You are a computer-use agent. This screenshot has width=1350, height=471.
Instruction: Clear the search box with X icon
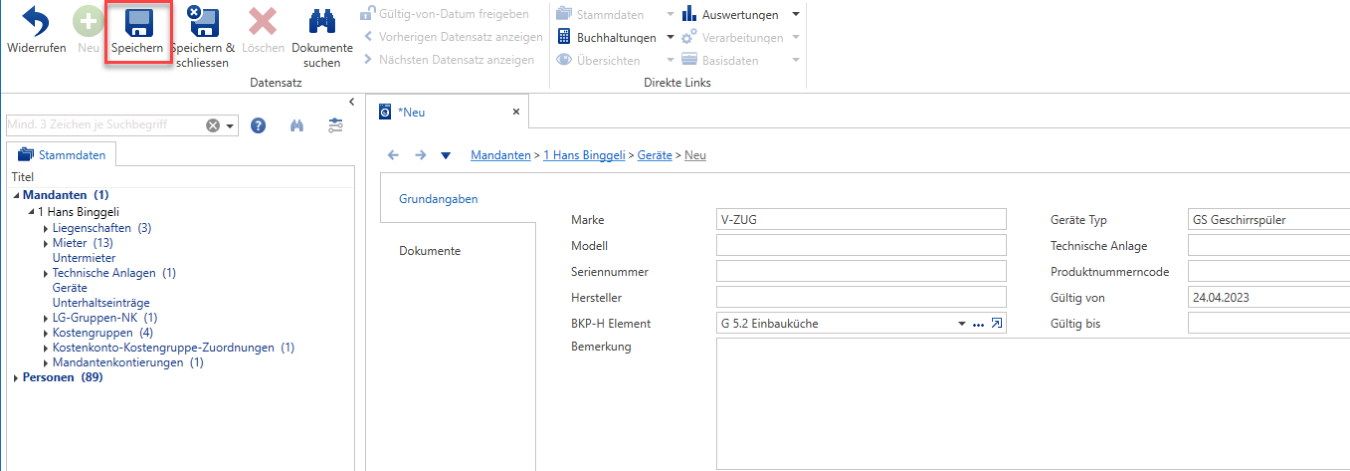coord(213,126)
